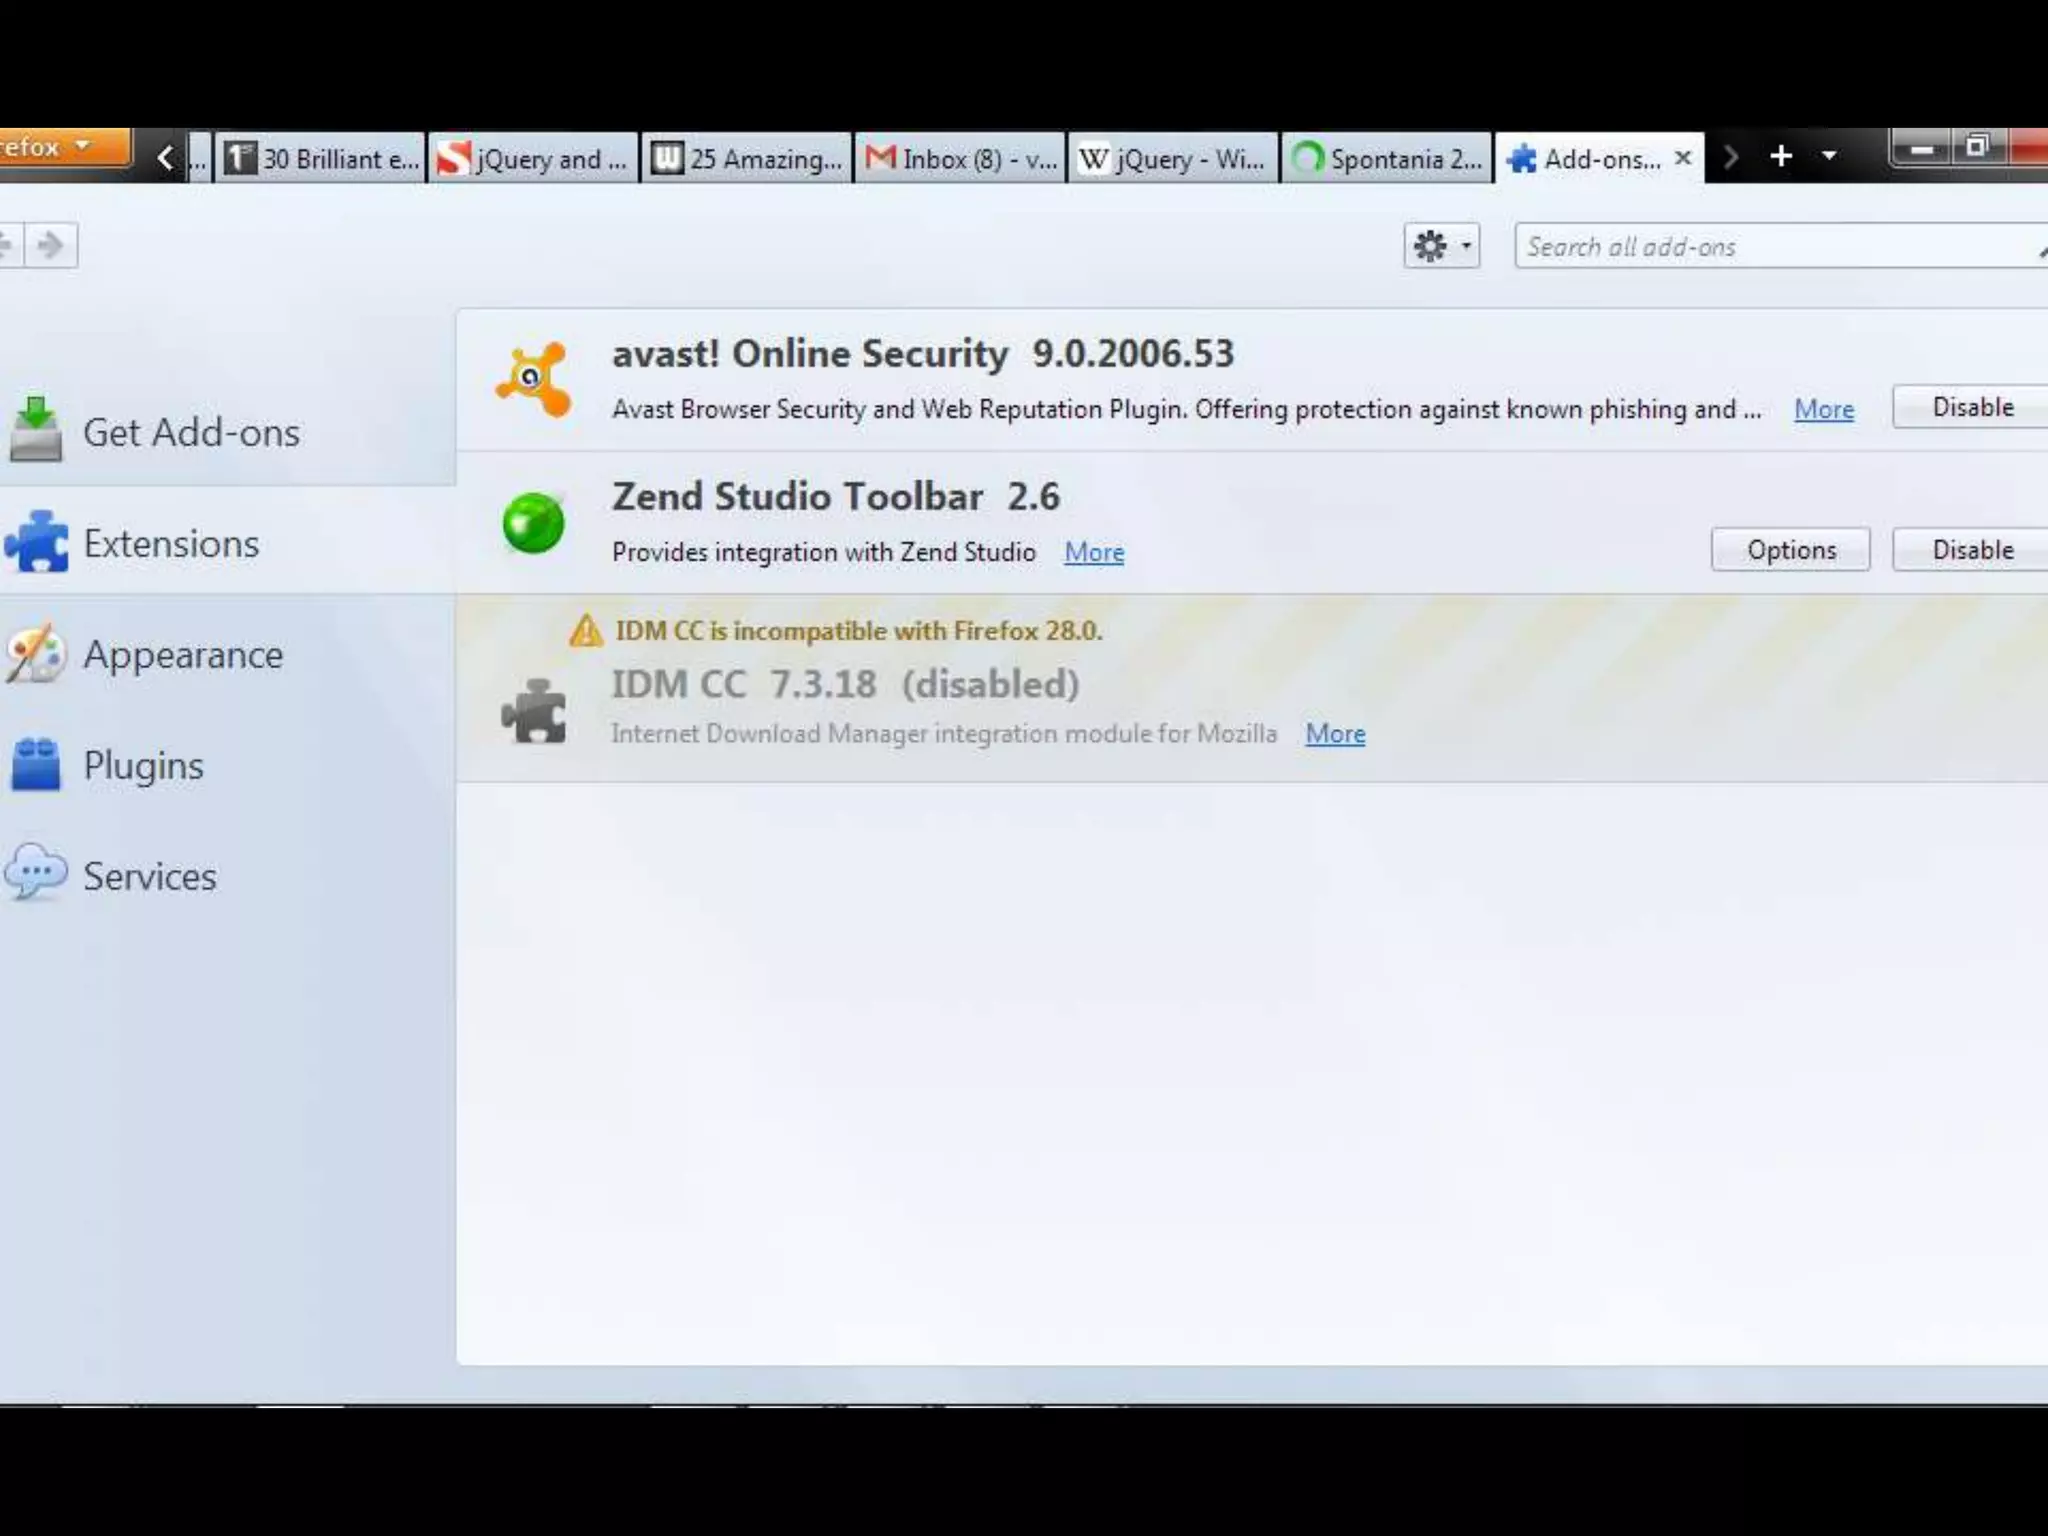Switch to the Gmail Inbox (8) tab
2048x1536 pixels.
click(x=960, y=158)
